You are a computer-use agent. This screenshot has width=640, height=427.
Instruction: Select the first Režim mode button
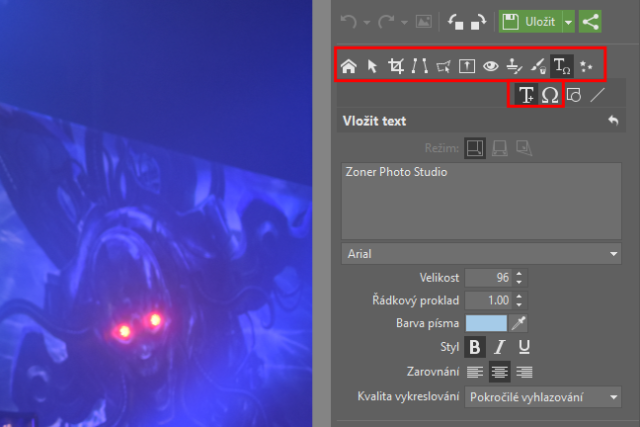coord(475,148)
